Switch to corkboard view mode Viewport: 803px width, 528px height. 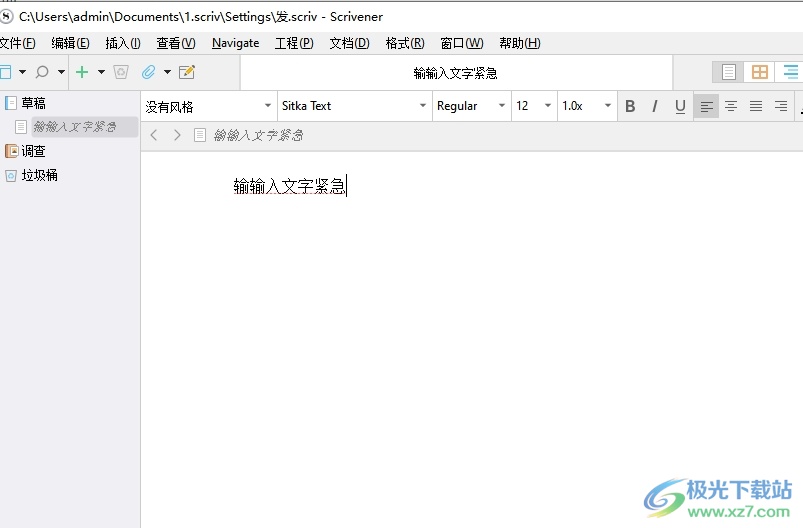click(x=760, y=72)
